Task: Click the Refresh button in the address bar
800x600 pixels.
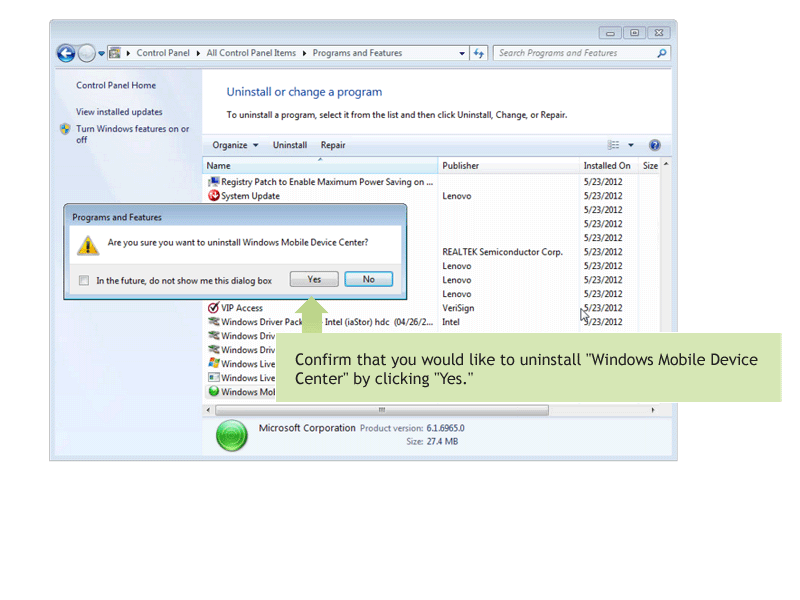Action: tap(479, 53)
